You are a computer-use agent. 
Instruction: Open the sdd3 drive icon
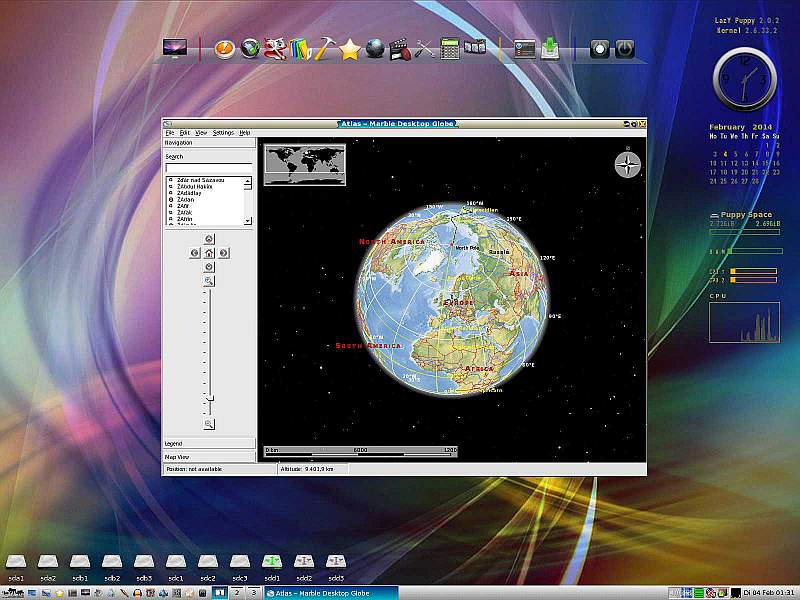[x=336, y=562]
